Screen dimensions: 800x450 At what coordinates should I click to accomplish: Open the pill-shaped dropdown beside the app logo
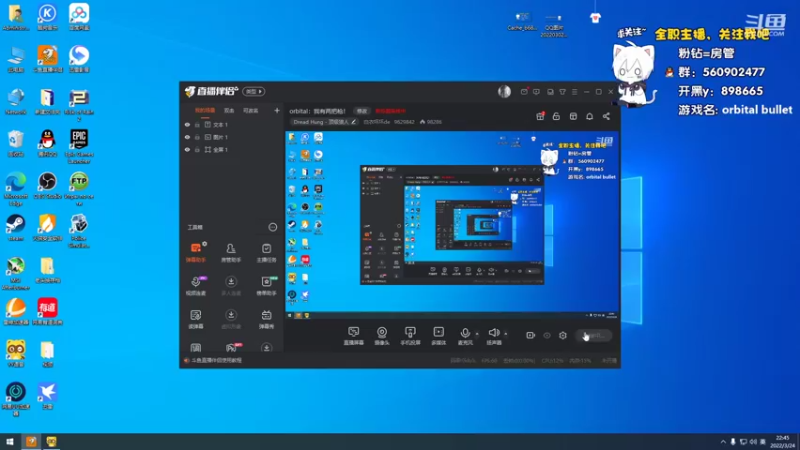(254, 91)
